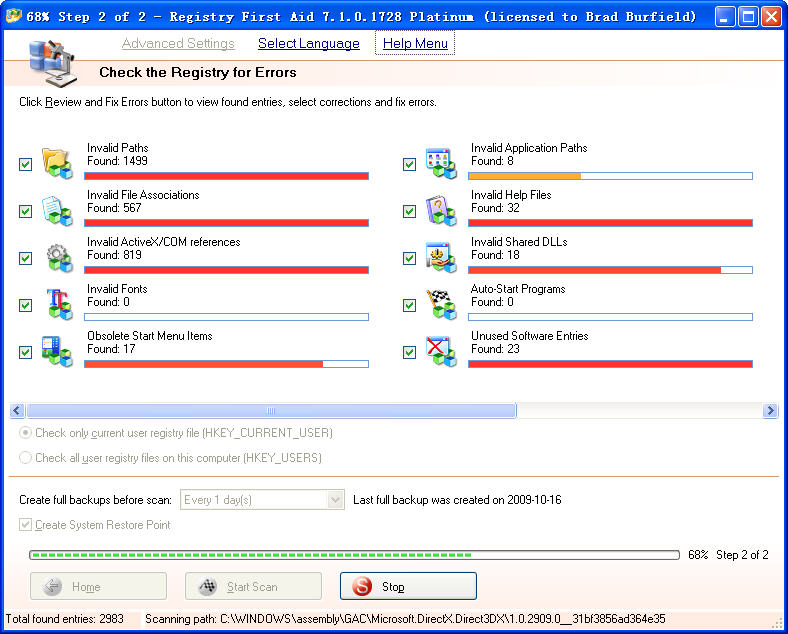Open the Help Menu
Screen dimensions: 788x634
(x=416, y=43)
